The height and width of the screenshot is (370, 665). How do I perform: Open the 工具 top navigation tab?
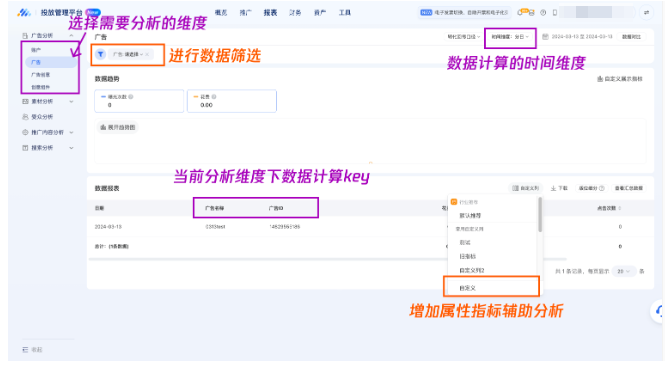[x=344, y=13]
